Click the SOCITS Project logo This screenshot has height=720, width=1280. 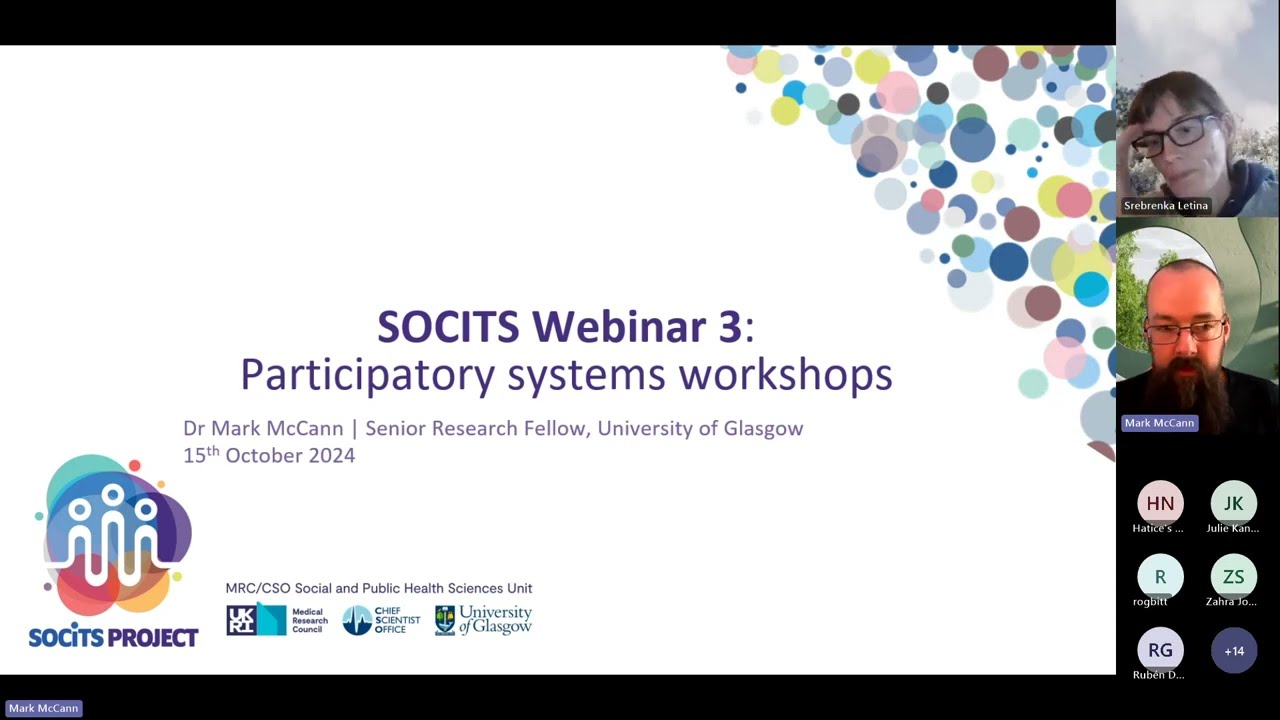pyautogui.click(x=113, y=551)
